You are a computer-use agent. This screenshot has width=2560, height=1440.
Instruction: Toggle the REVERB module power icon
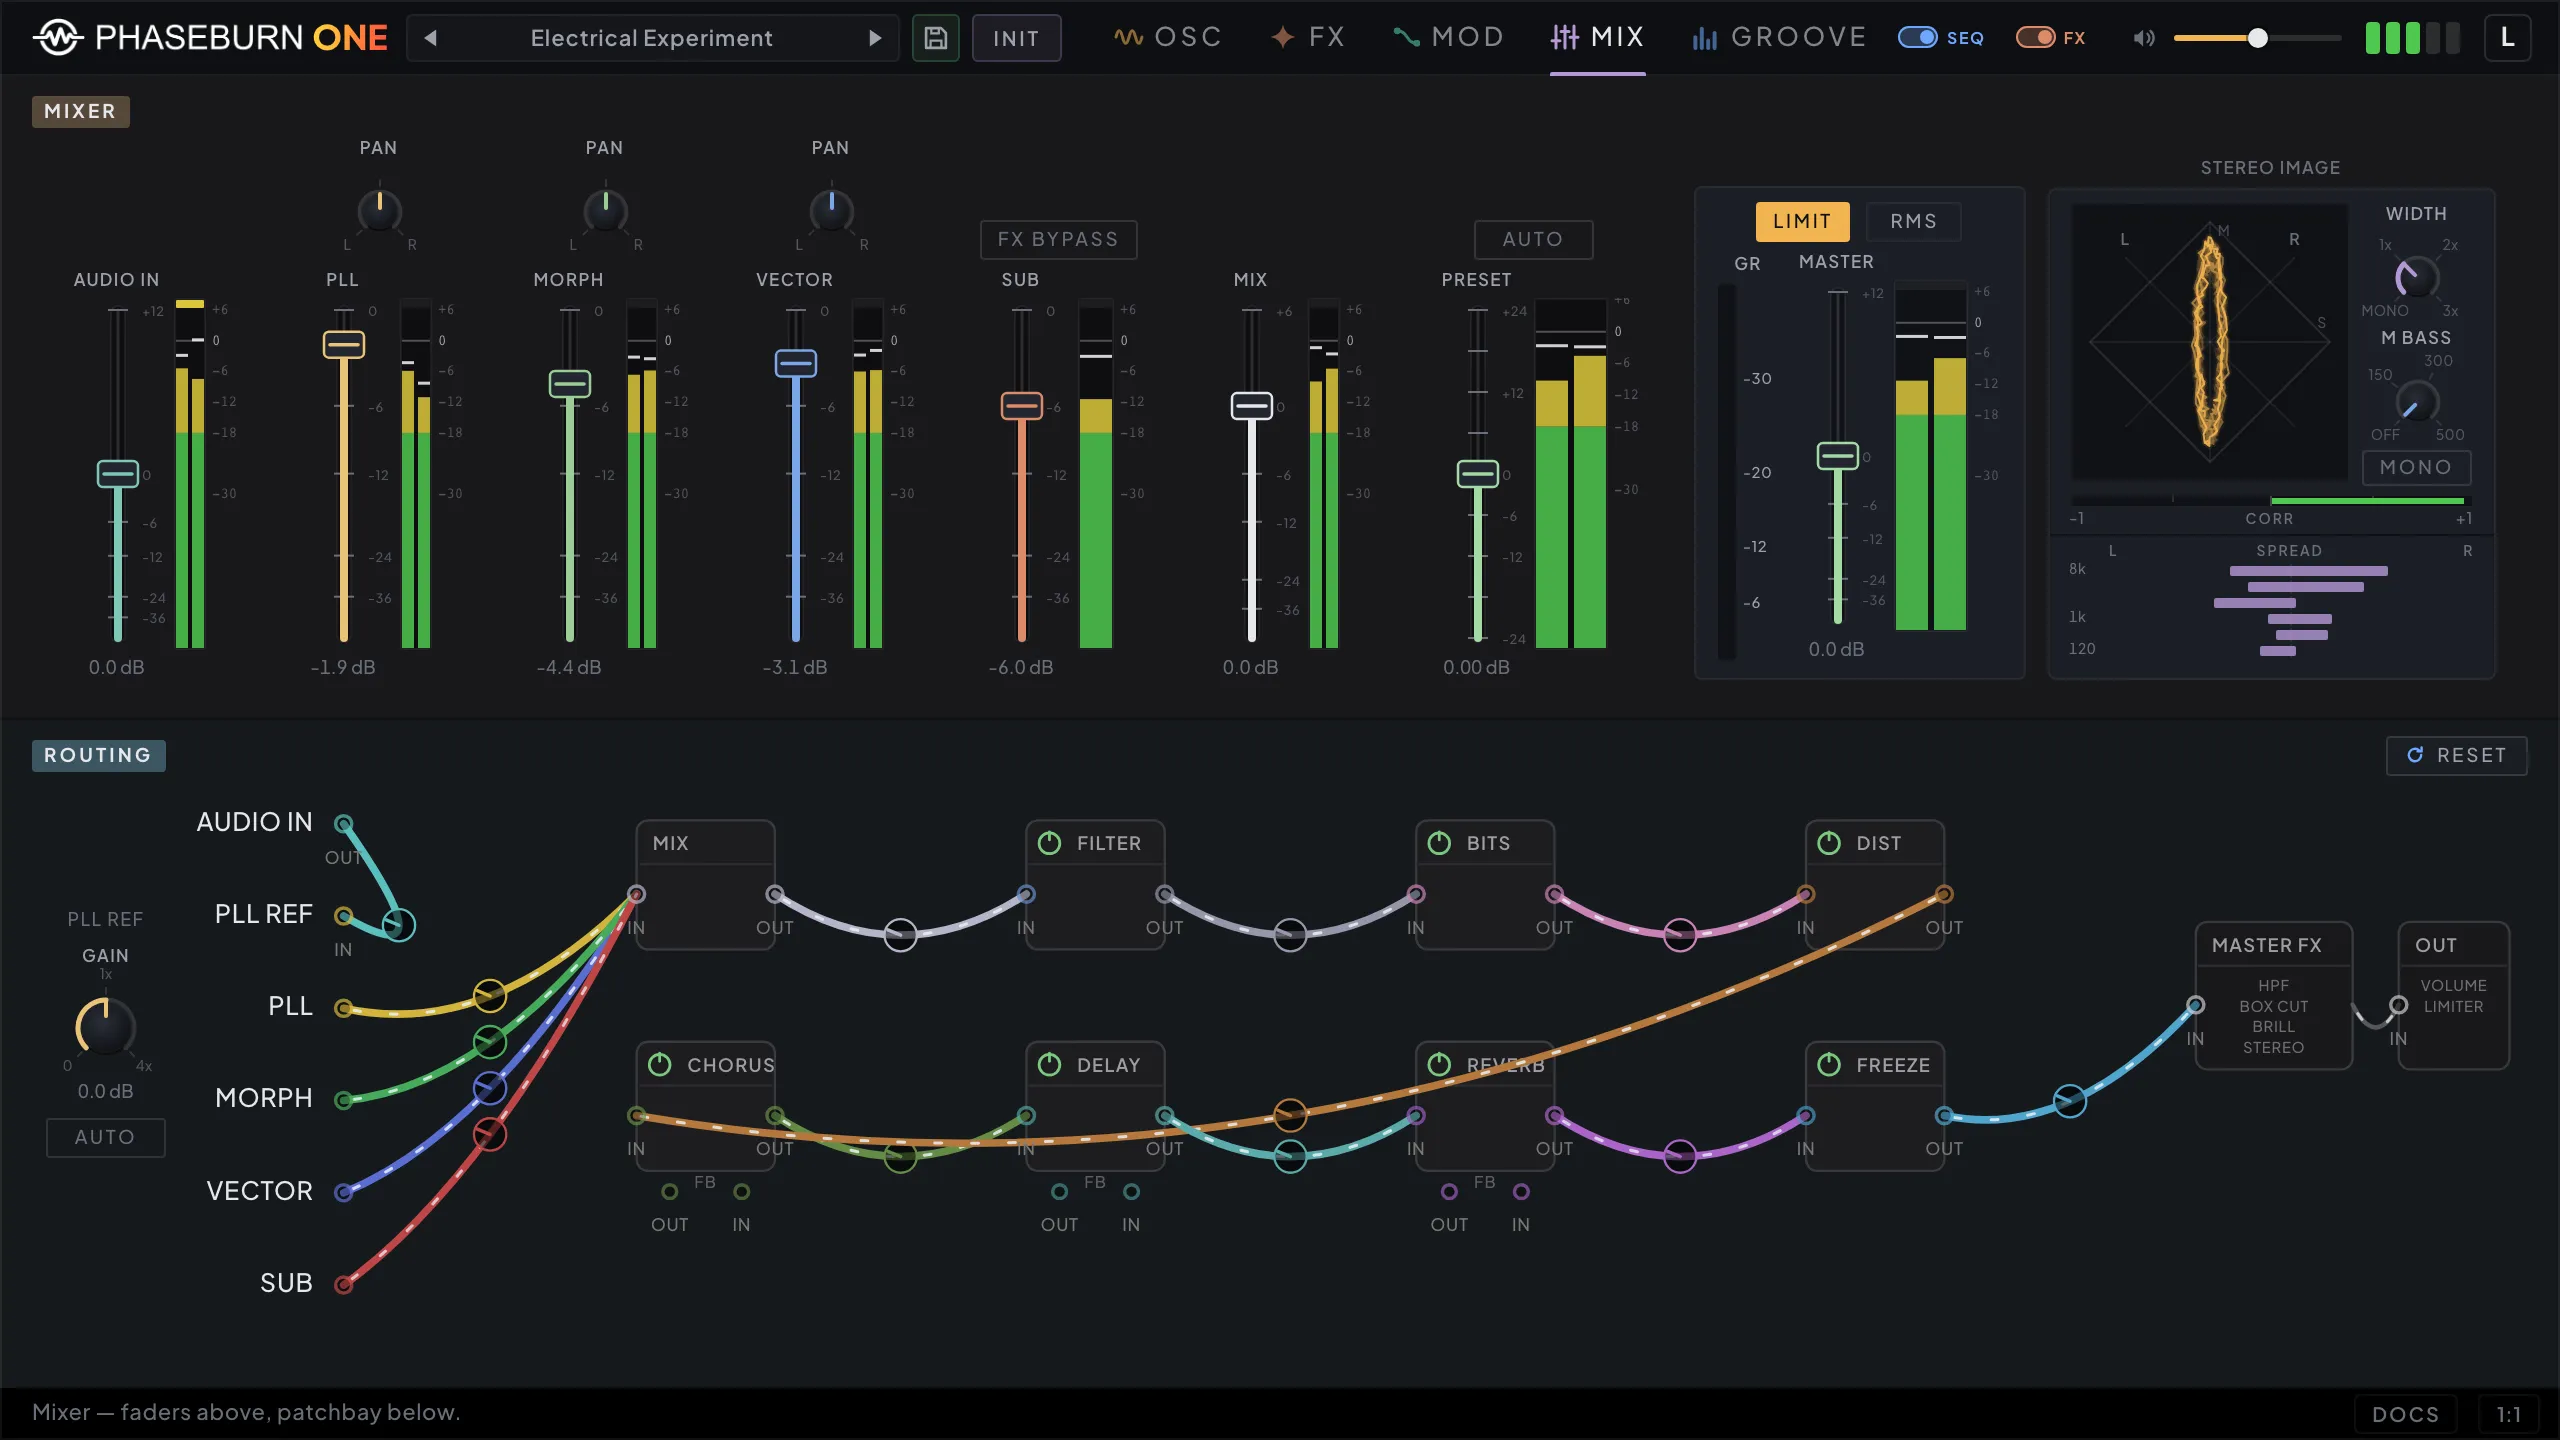coord(1439,1064)
